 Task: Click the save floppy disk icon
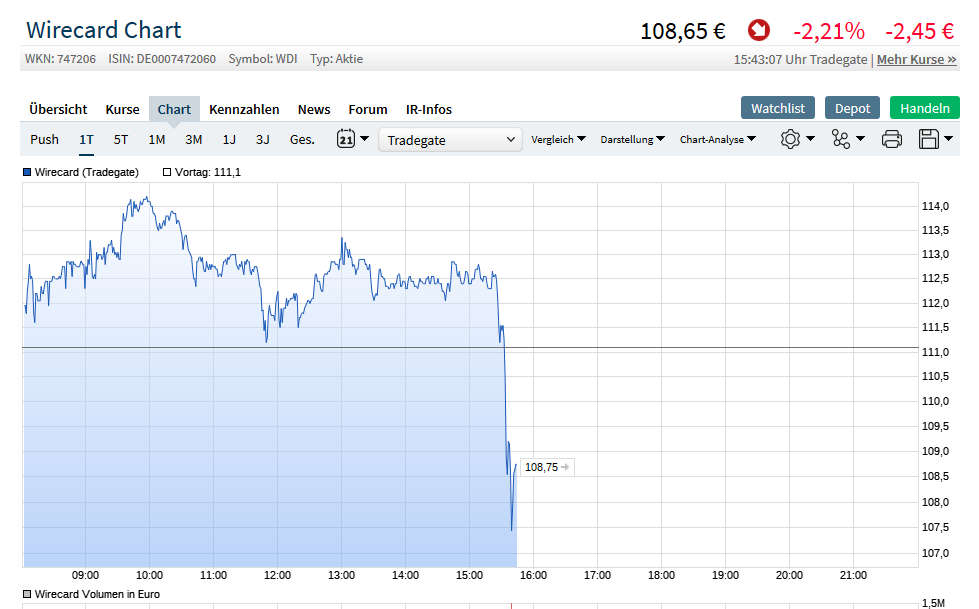pos(928,139)
